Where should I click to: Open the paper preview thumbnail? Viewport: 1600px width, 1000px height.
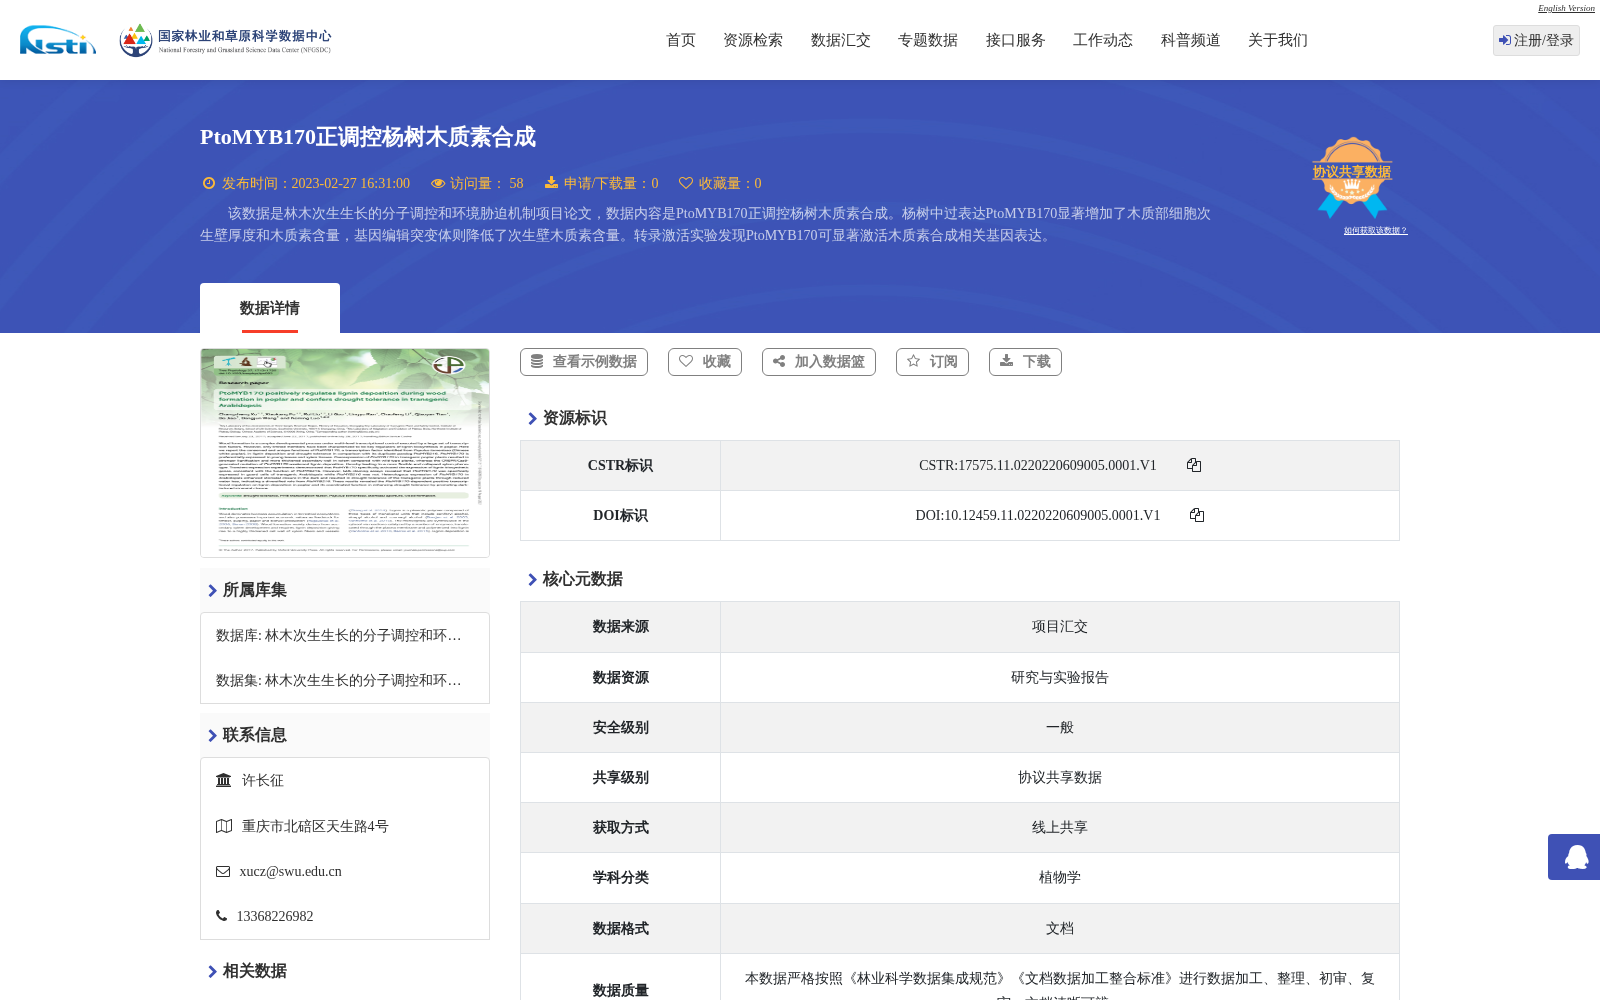345,453
